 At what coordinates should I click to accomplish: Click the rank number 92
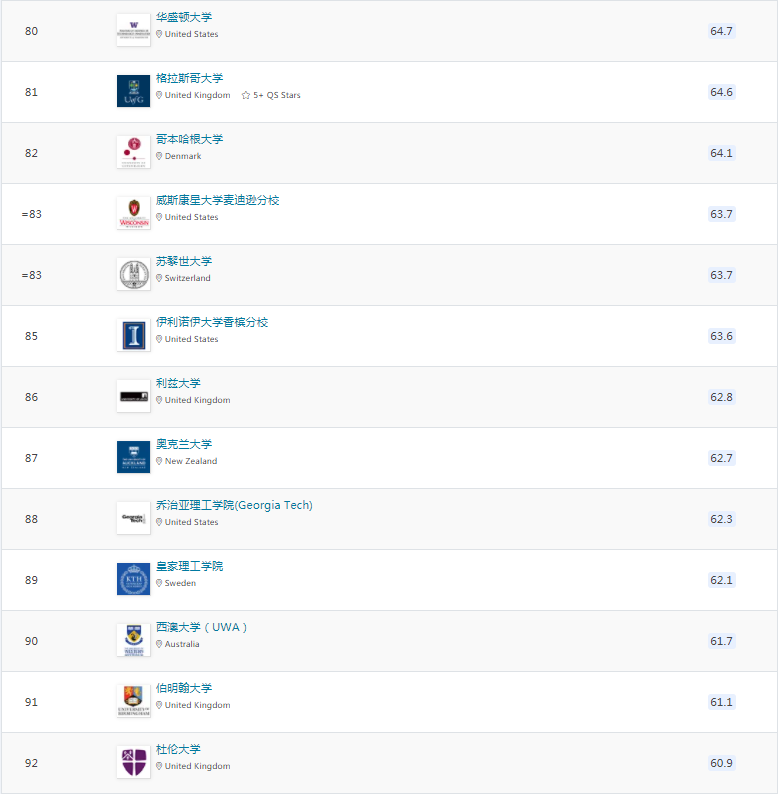coord(31,763)
